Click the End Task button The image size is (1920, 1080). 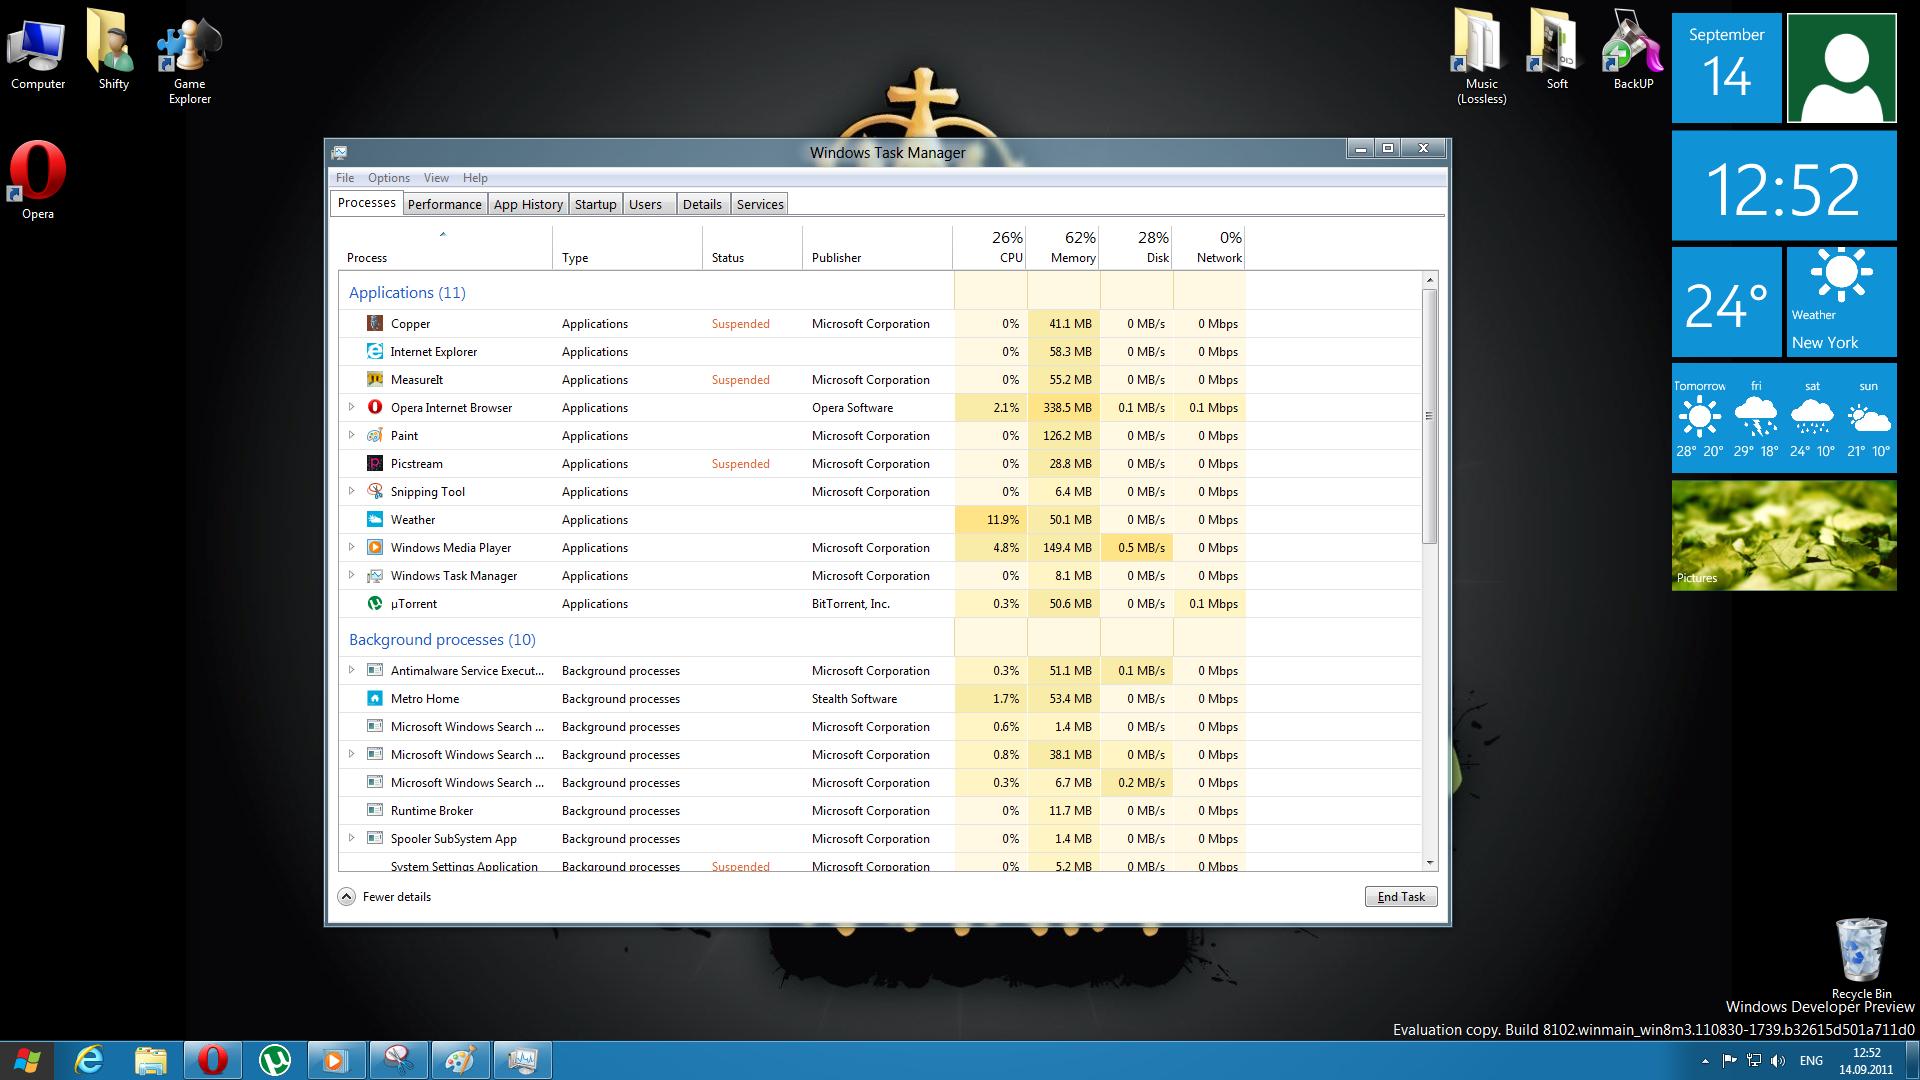1401,897
